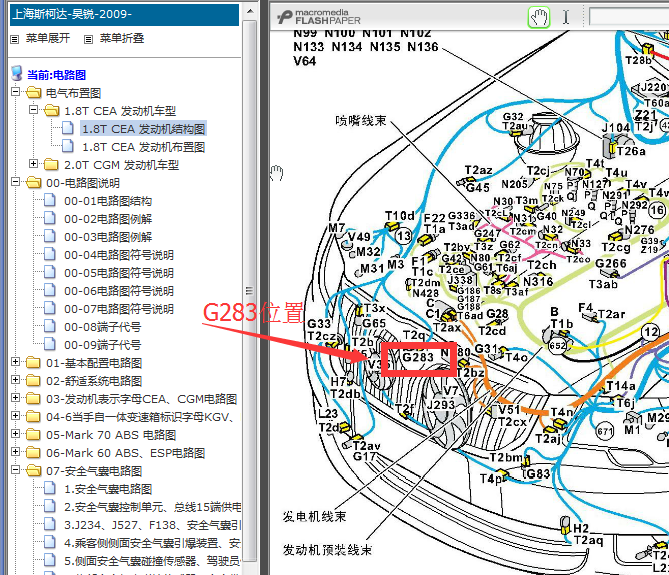Click the J104 label in diagram

click(x=615, y=128)
